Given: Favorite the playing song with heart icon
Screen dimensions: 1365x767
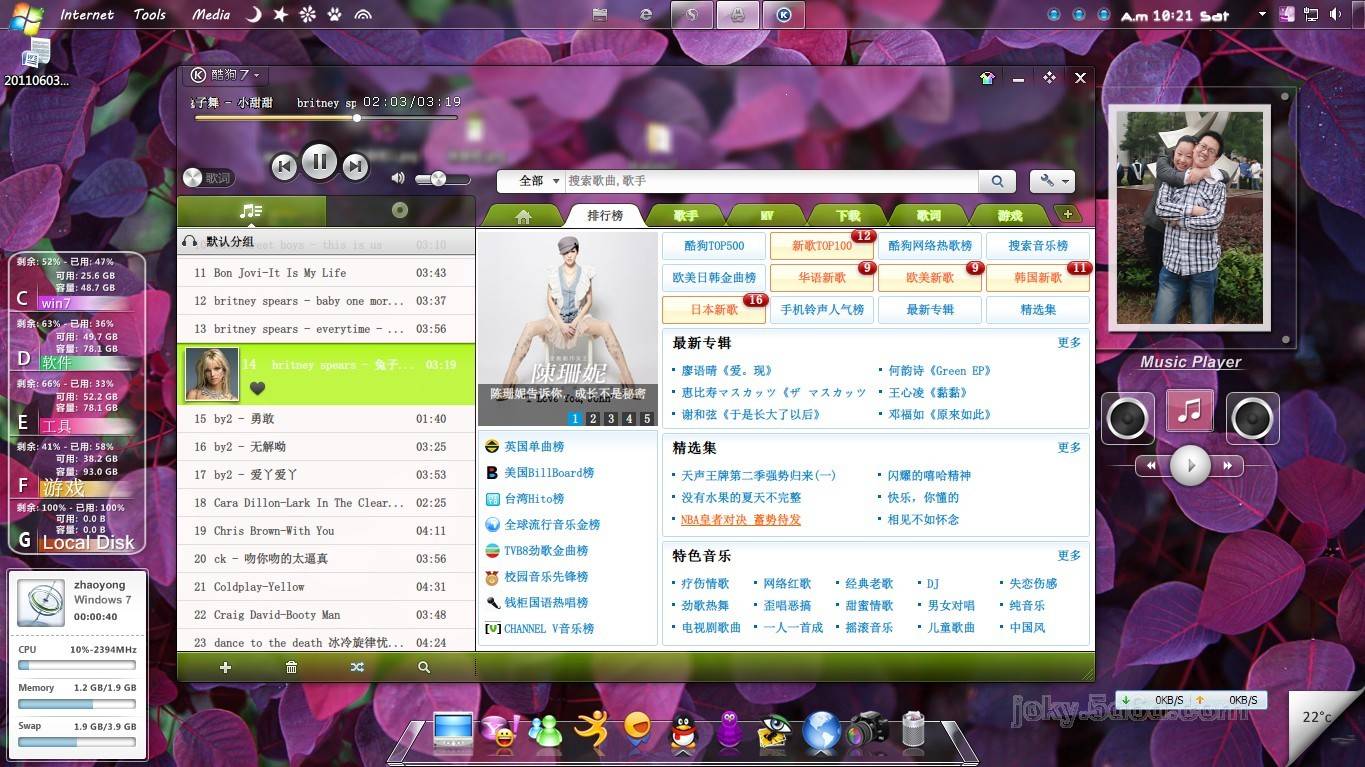Looking at the screenshot, I should tap(257, 389).
